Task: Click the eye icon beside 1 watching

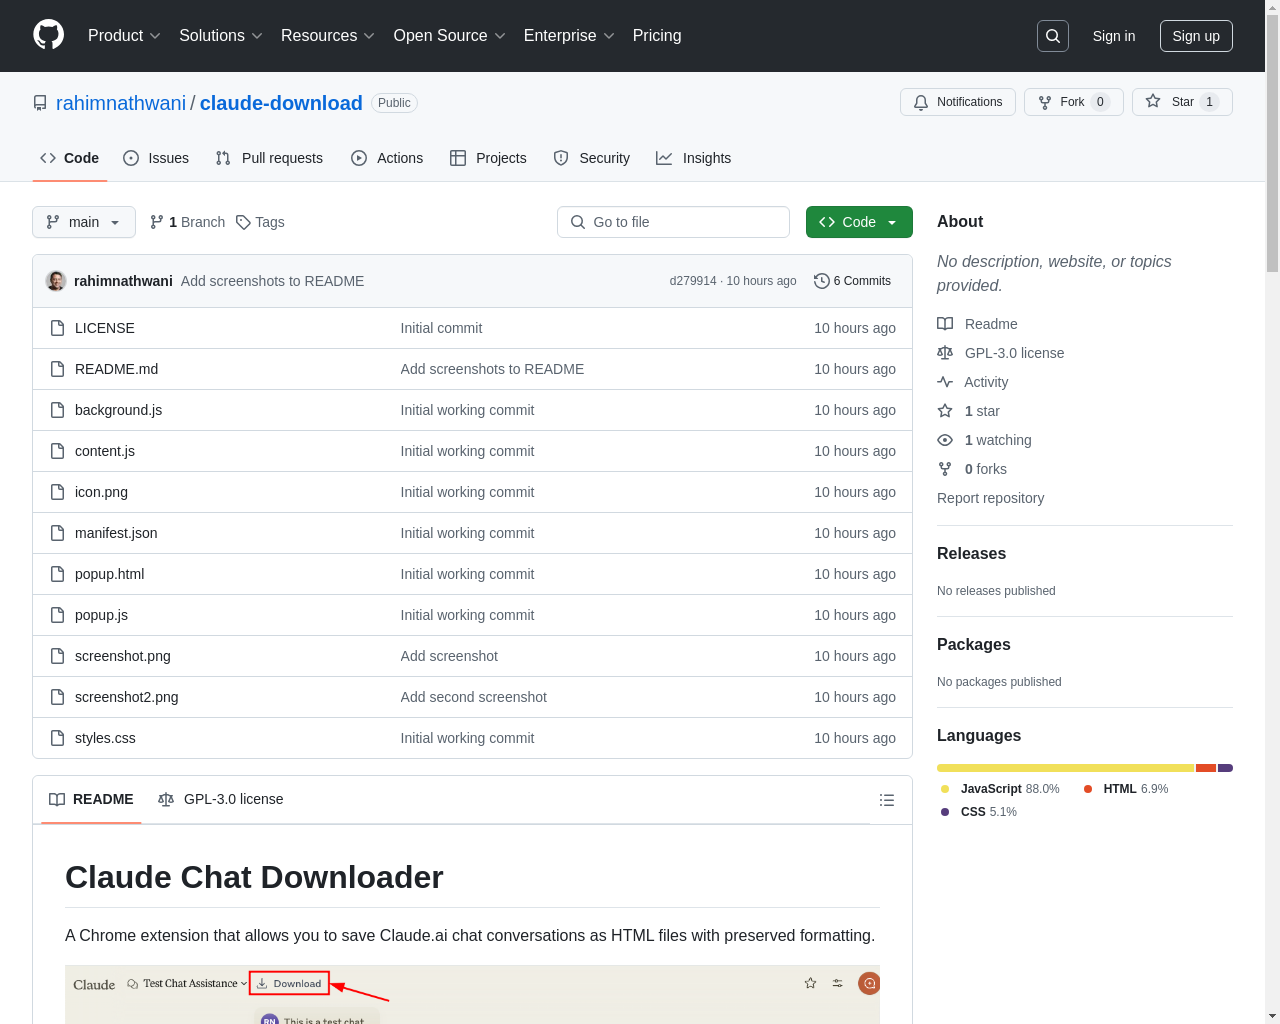Action: tap(945, 440)
